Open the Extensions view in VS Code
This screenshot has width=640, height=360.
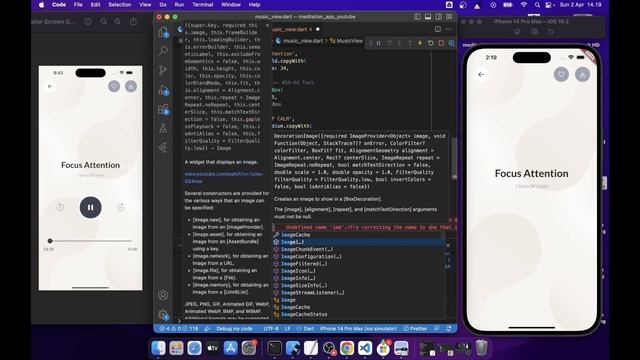tap(163, 109)
